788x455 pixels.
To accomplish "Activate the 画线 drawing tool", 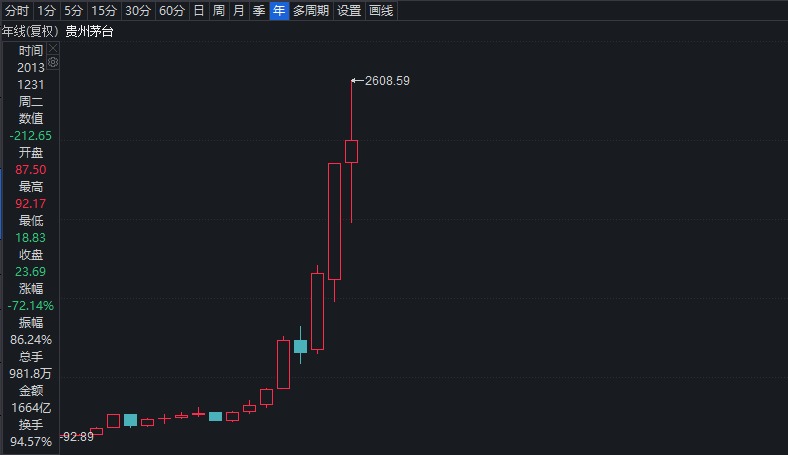I will click(x=381, y=11).
